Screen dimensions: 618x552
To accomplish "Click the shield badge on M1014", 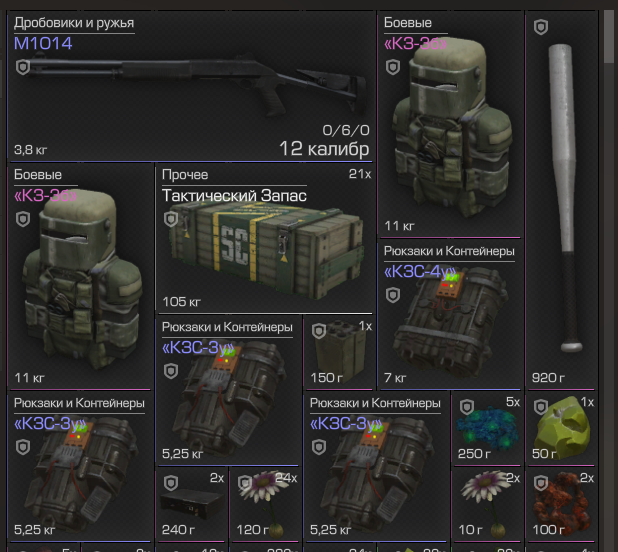I will coord(23,67).
